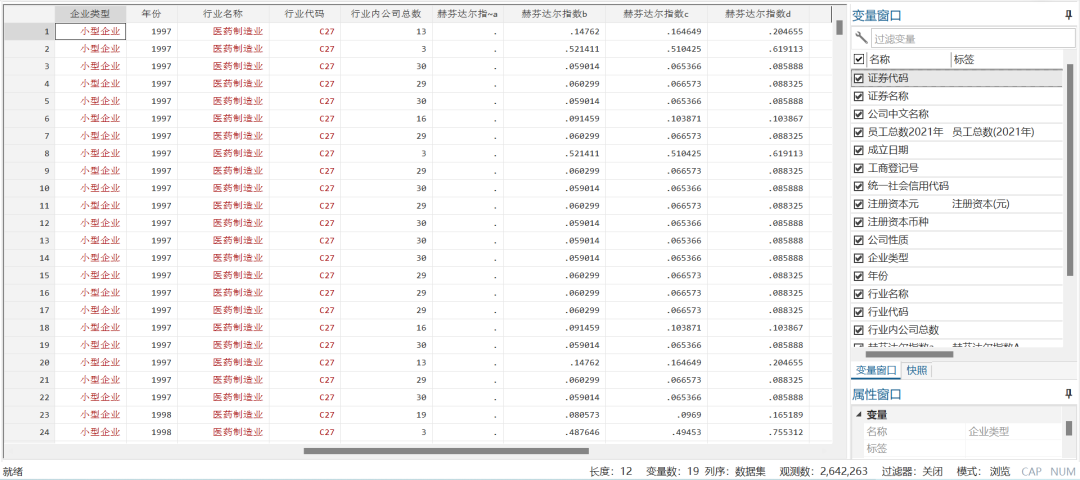Screen dimensions: 1080x480
Task: Uncheck the 年份 variable checkbox
Action: click(x=858, y=276)
